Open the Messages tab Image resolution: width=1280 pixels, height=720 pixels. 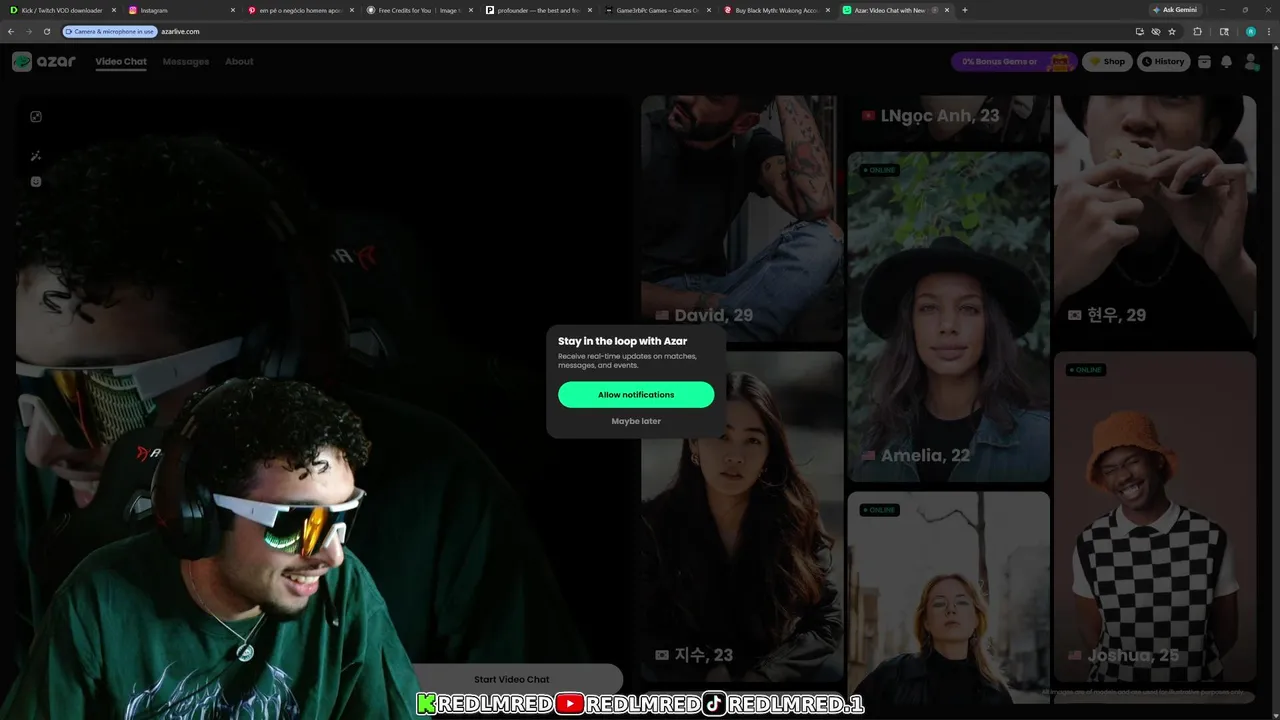(x=186, y=61)
